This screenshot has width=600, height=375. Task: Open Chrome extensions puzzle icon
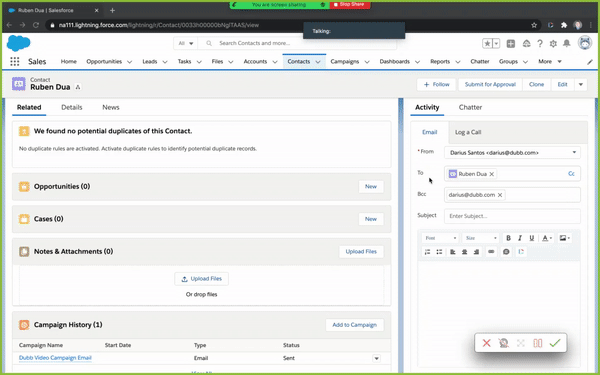coord(564,25)
